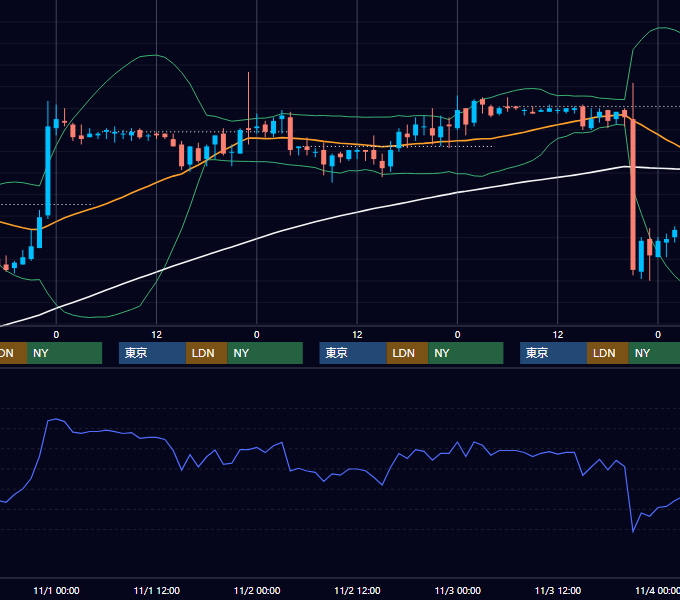Select the 東京 session block for 11/1
The height and width of the screenshot is (600, 680).
[152, 353]
